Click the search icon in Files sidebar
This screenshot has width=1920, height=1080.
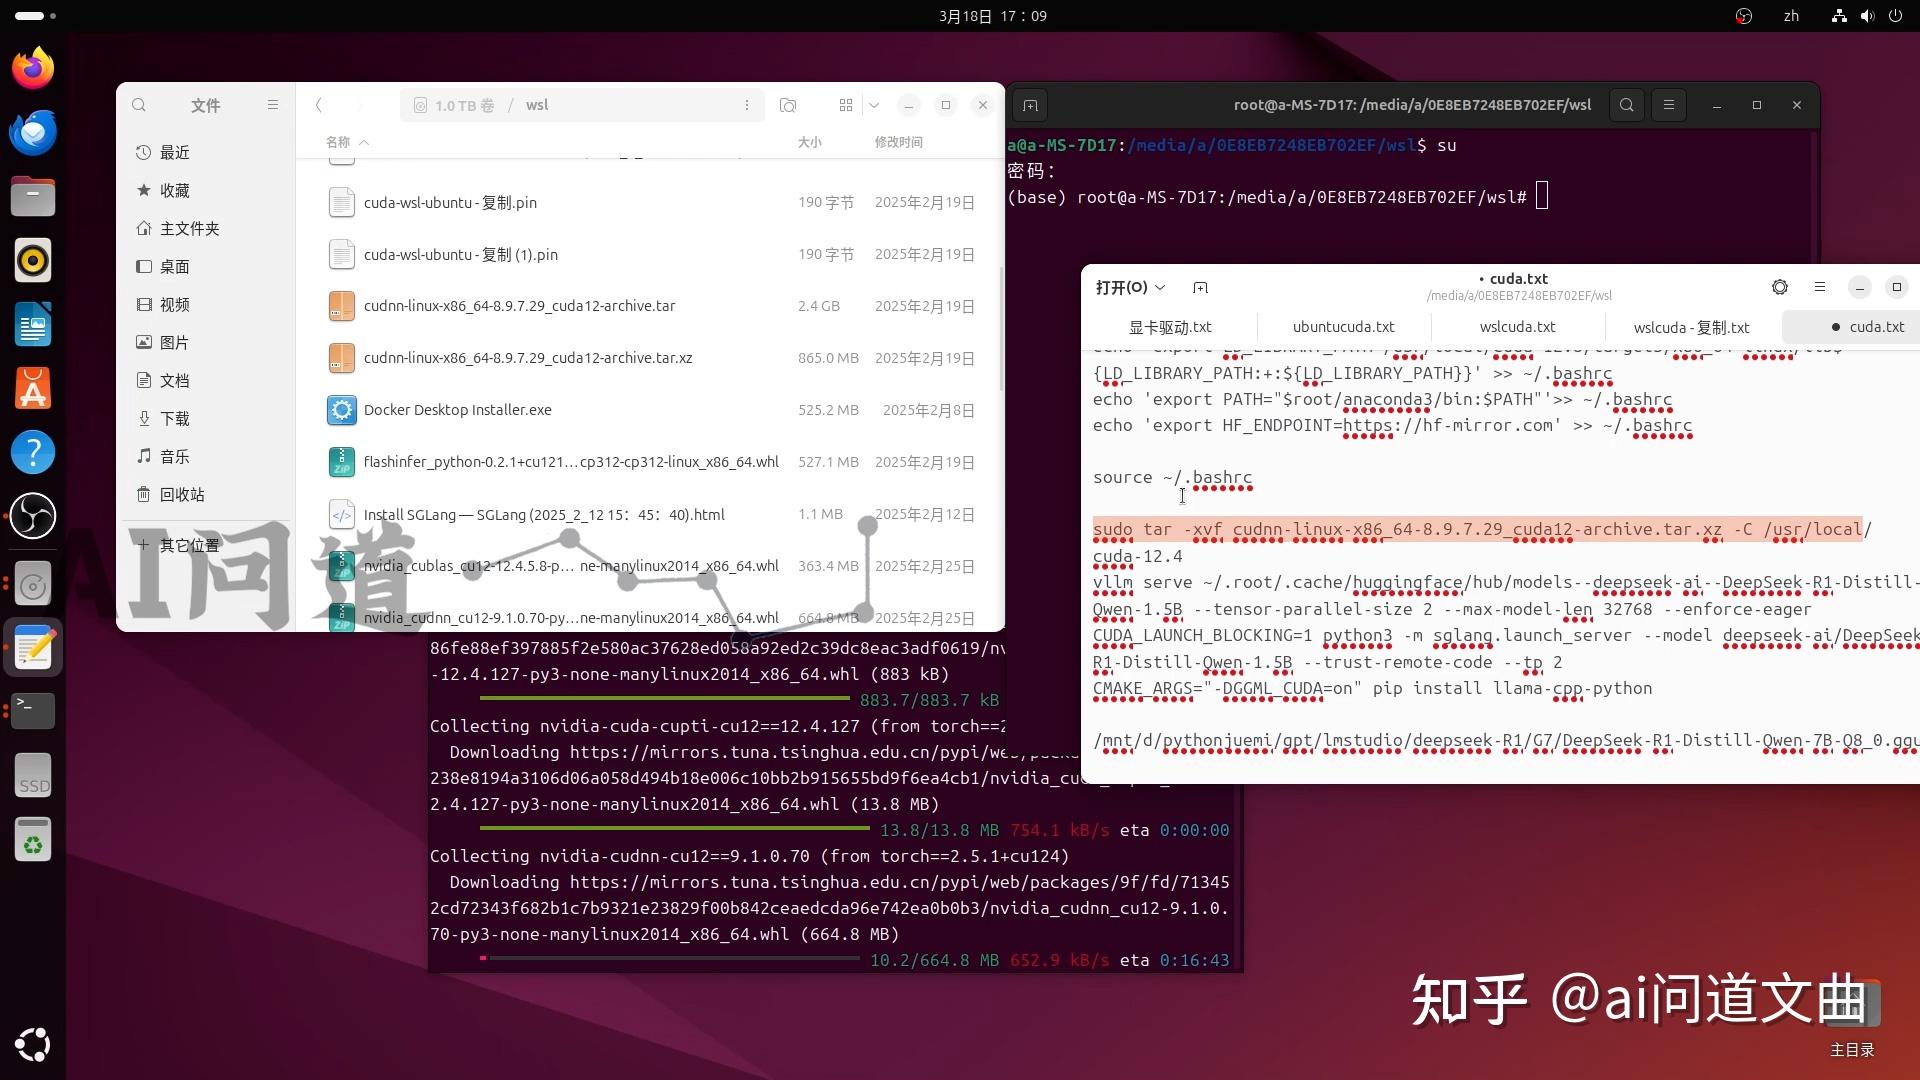(139, 105)
